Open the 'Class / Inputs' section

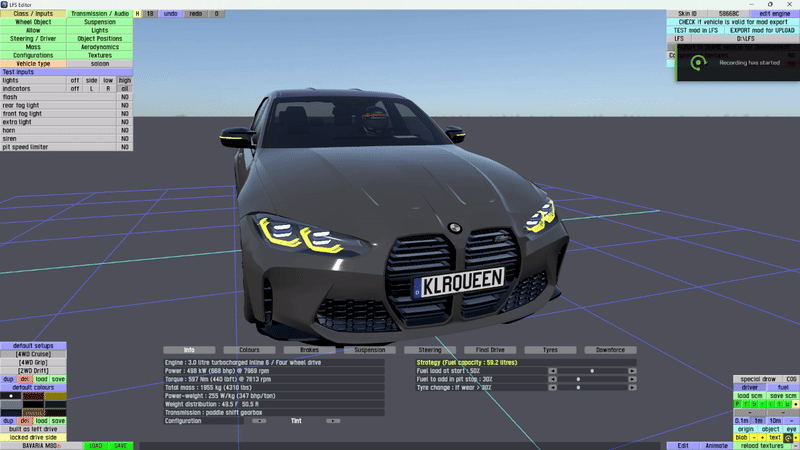pyautogui.click(x=33, y=14)
